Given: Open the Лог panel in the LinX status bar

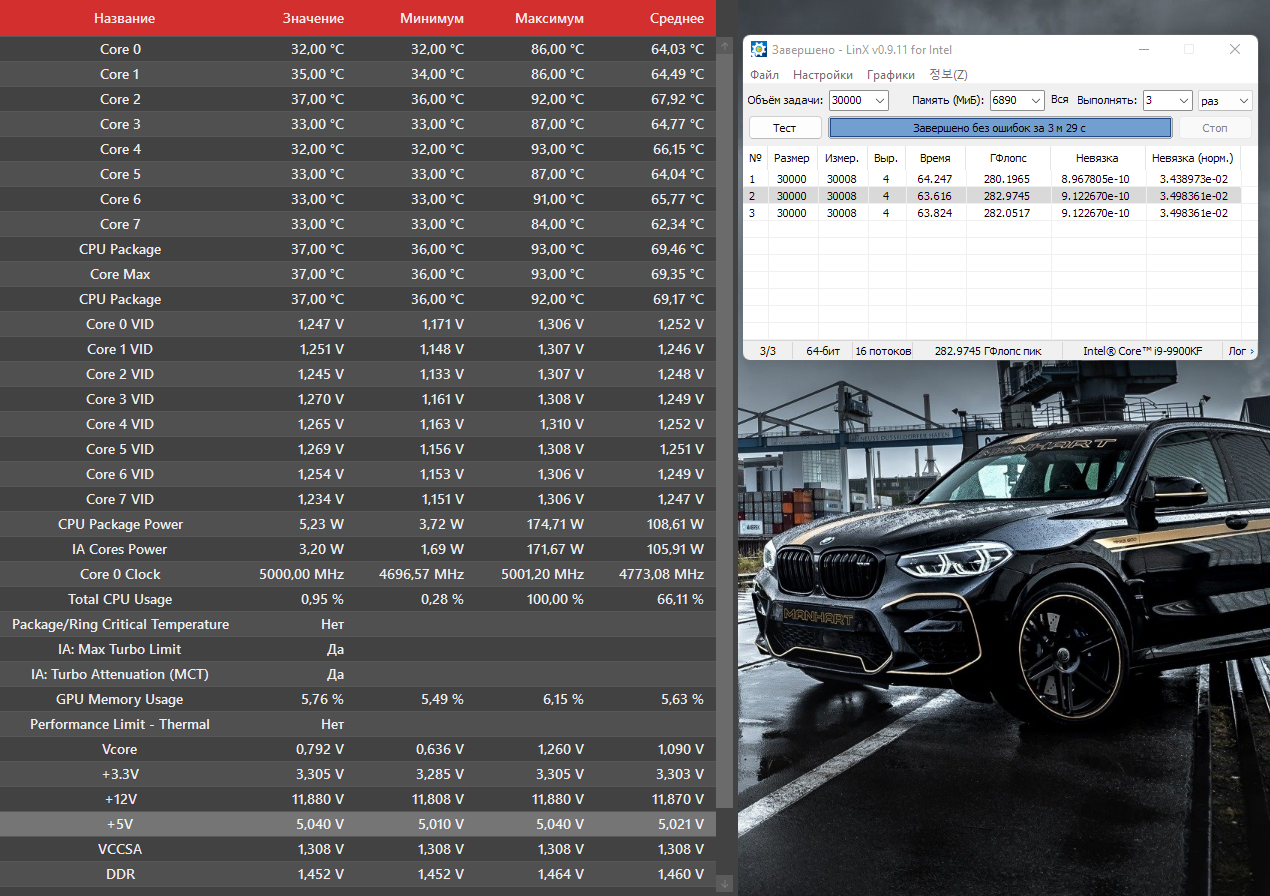Looking at the screenshot, I should tap(1240, 351).
